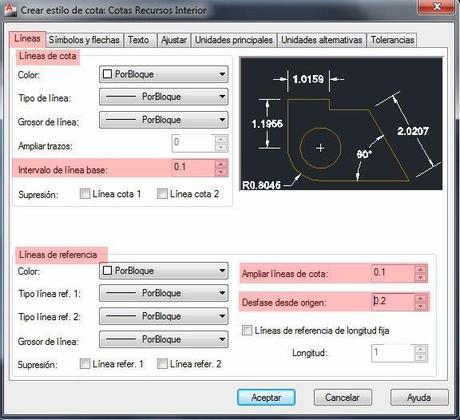
Task: Check the Línea cota 1 suppression box
Action: (x=85, y=194)
